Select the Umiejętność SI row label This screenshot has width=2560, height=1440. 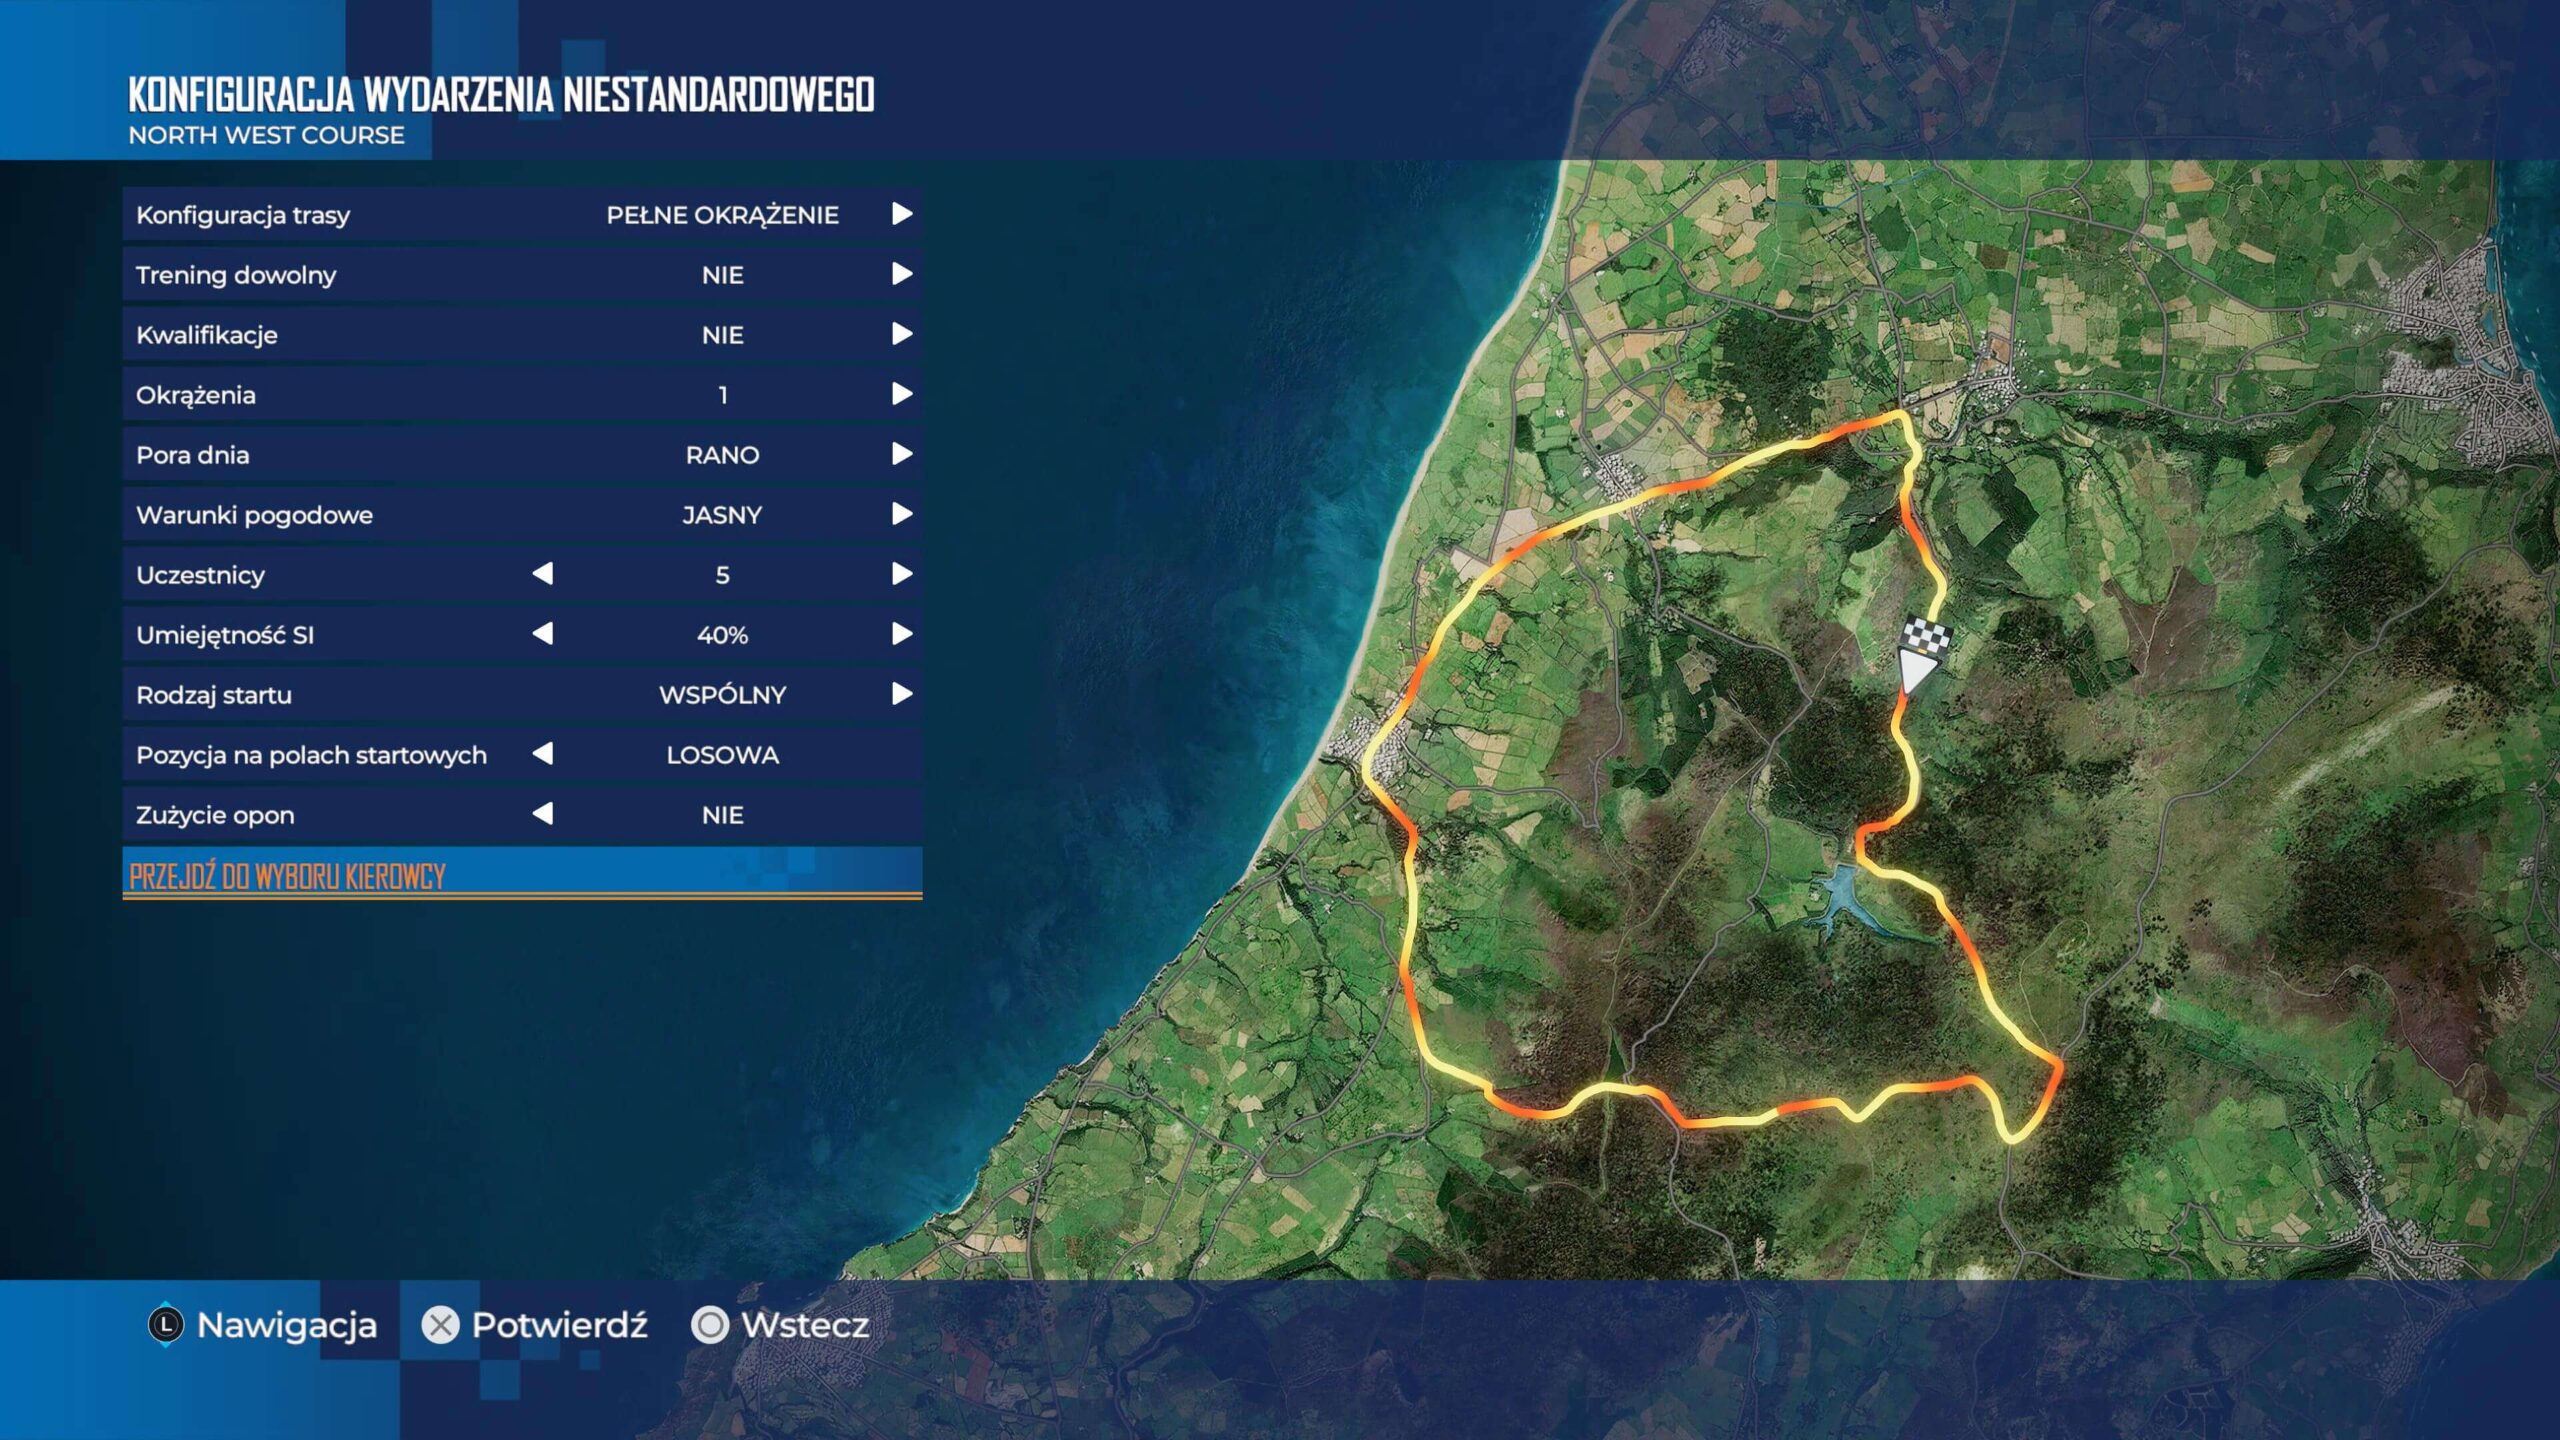point(225,635)
